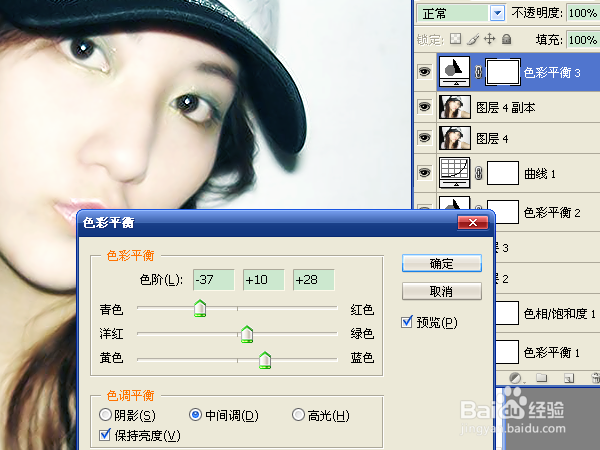Click the 图层 4 副本 layer thumbnail
Screen dimensions: 600x450
455,107
